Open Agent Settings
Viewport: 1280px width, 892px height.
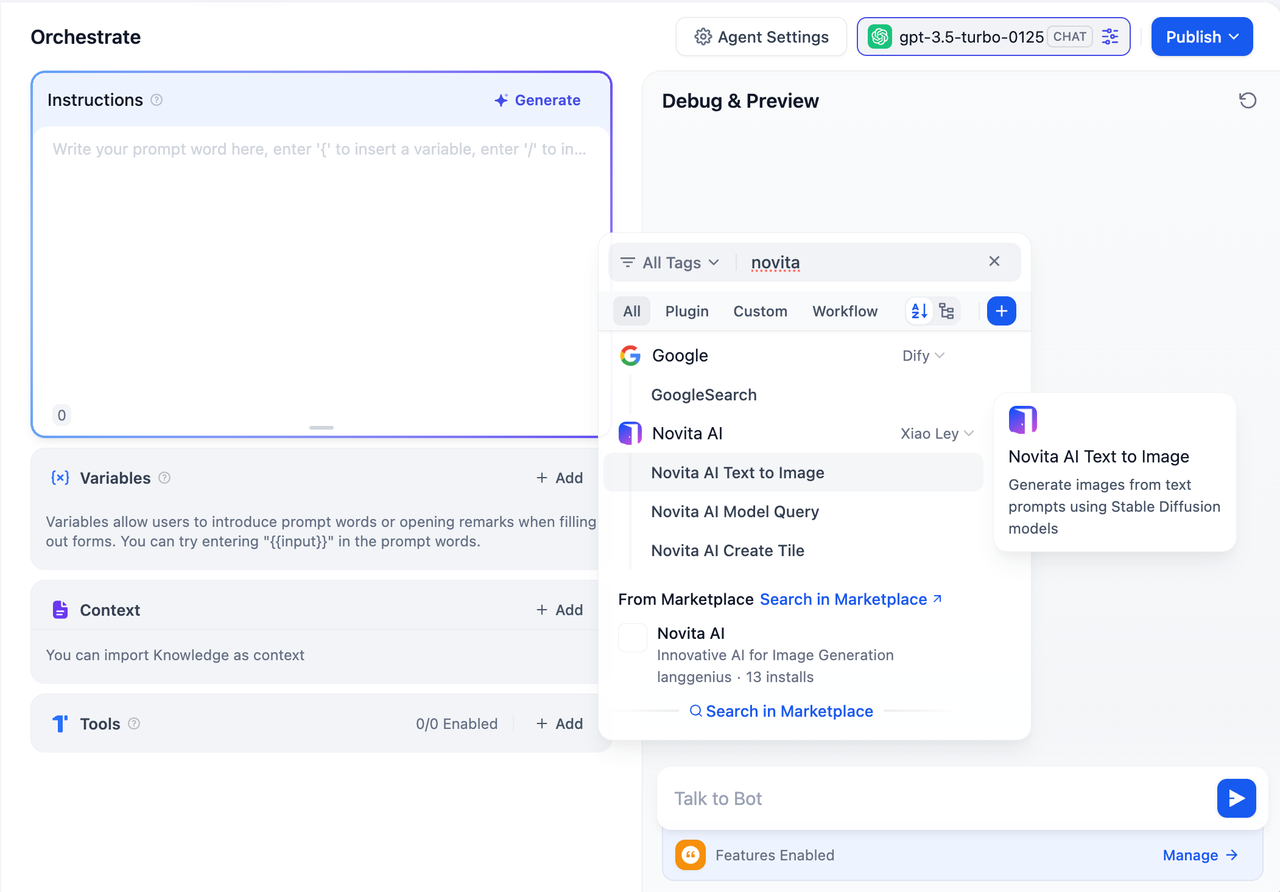click(x=761, y=37)
